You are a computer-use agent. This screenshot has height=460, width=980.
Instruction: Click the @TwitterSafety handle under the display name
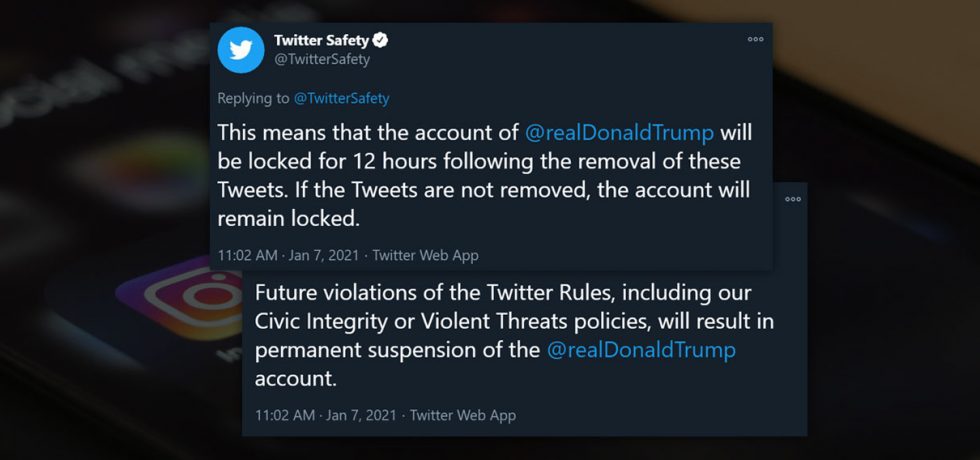[x=322, y=59]
